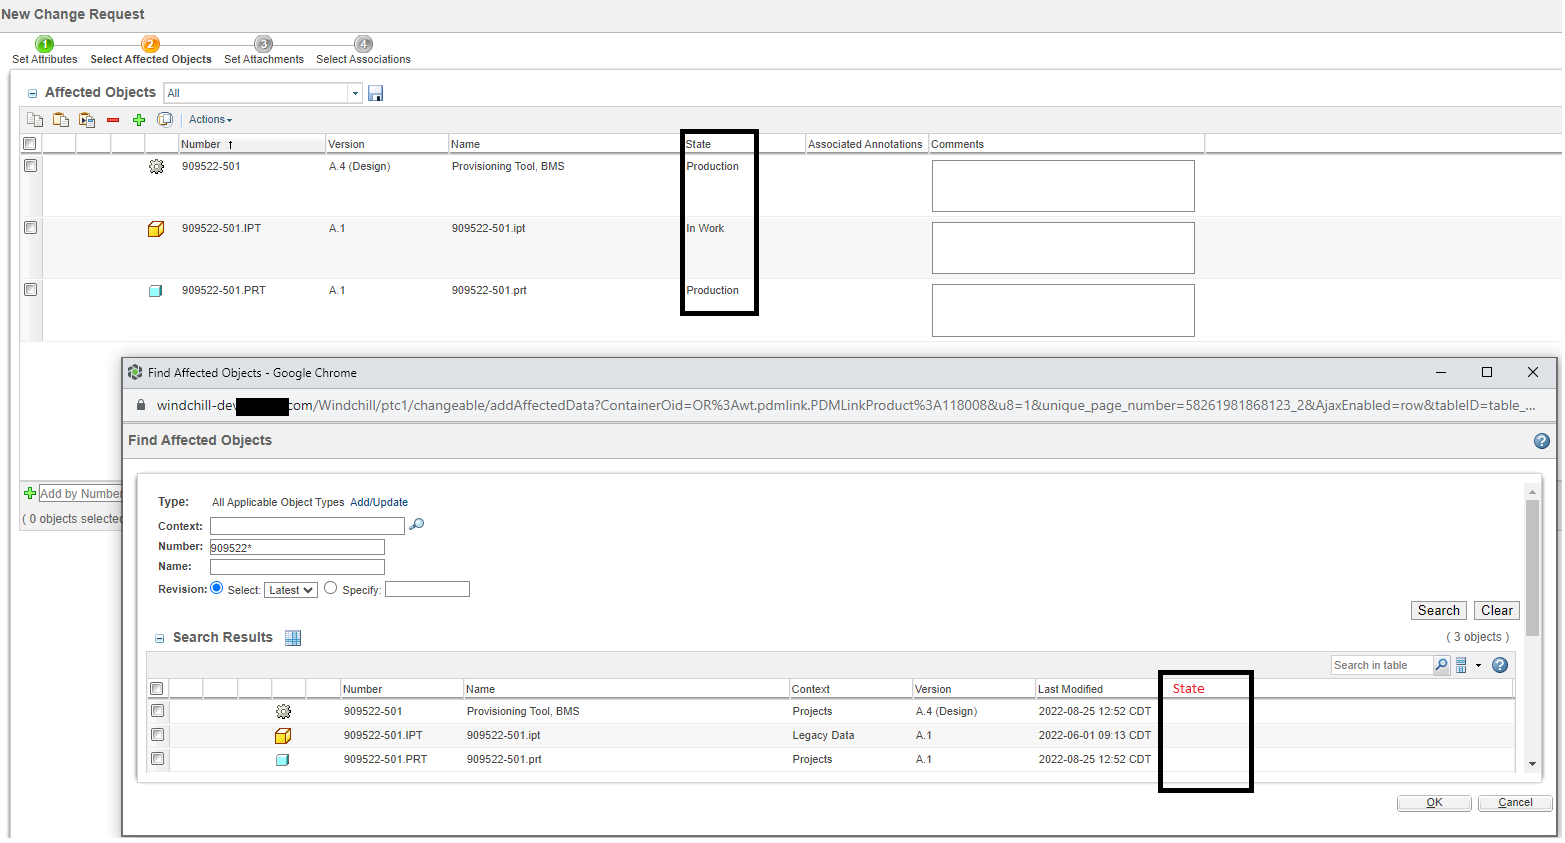The width and height of the screenshot is (1565, 843).
Task: Add objects using the green plus icon
Action: click(138, 119)
